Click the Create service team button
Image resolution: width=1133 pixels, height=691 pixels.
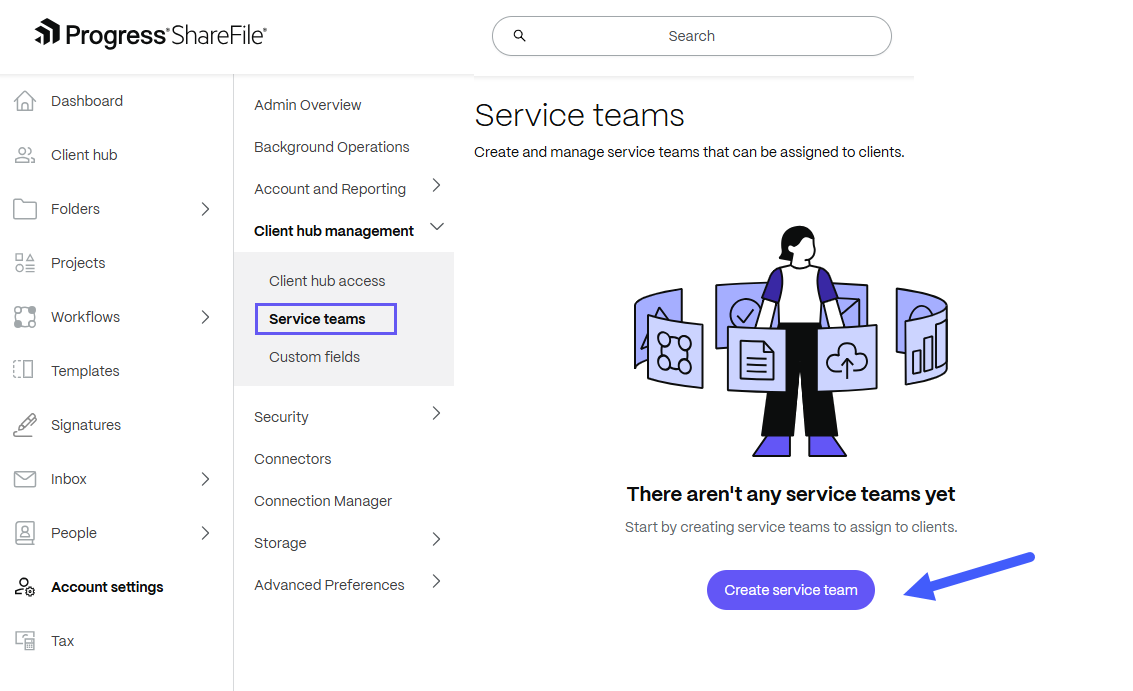click(790, 590)
